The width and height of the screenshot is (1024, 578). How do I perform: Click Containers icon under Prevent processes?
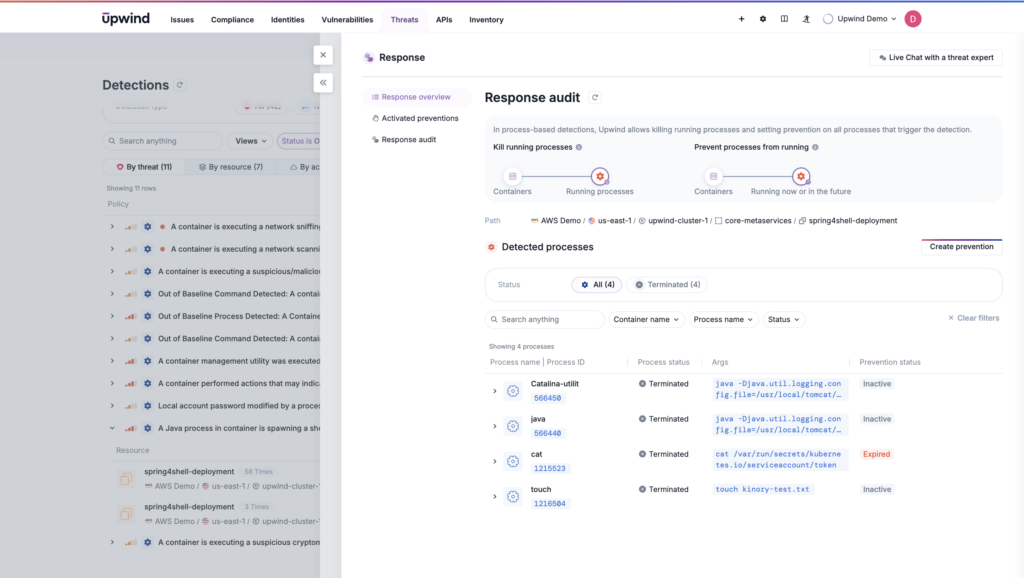tap(713, 176)
